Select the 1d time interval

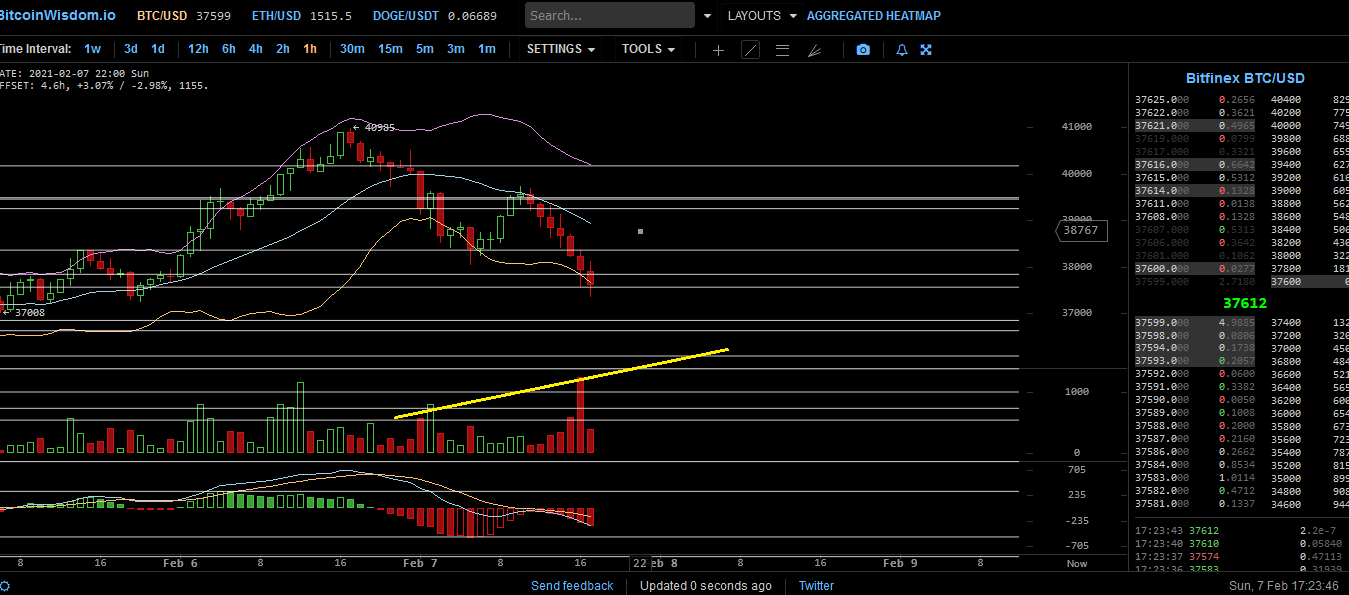(158, 49)
